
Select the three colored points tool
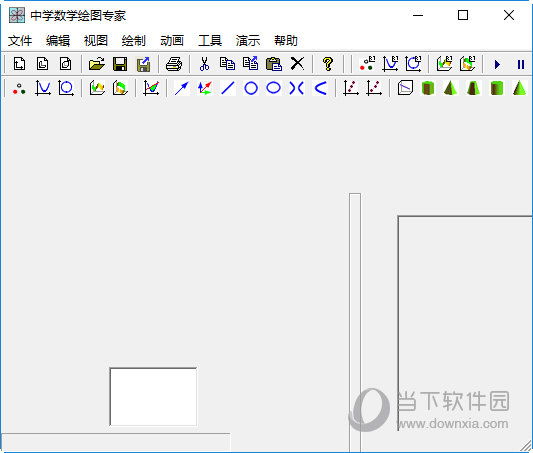coord(19,88)
